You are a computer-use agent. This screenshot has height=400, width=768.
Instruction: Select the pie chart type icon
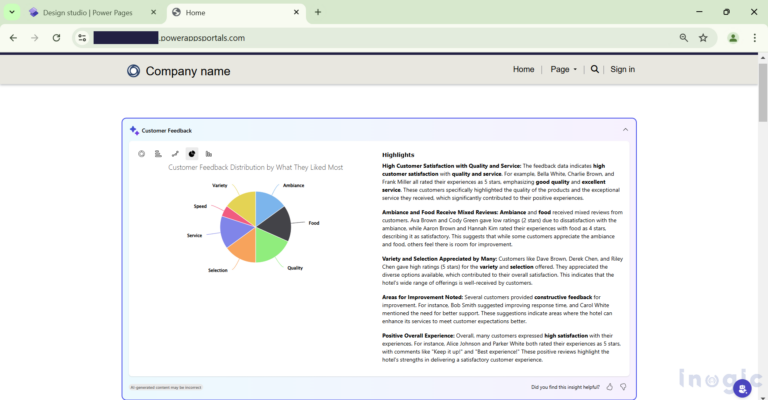192,154
